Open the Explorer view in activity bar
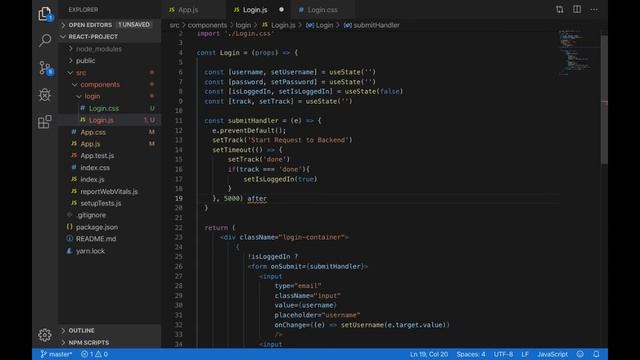Screen dimensions: 640x360 tap(45, 14)
